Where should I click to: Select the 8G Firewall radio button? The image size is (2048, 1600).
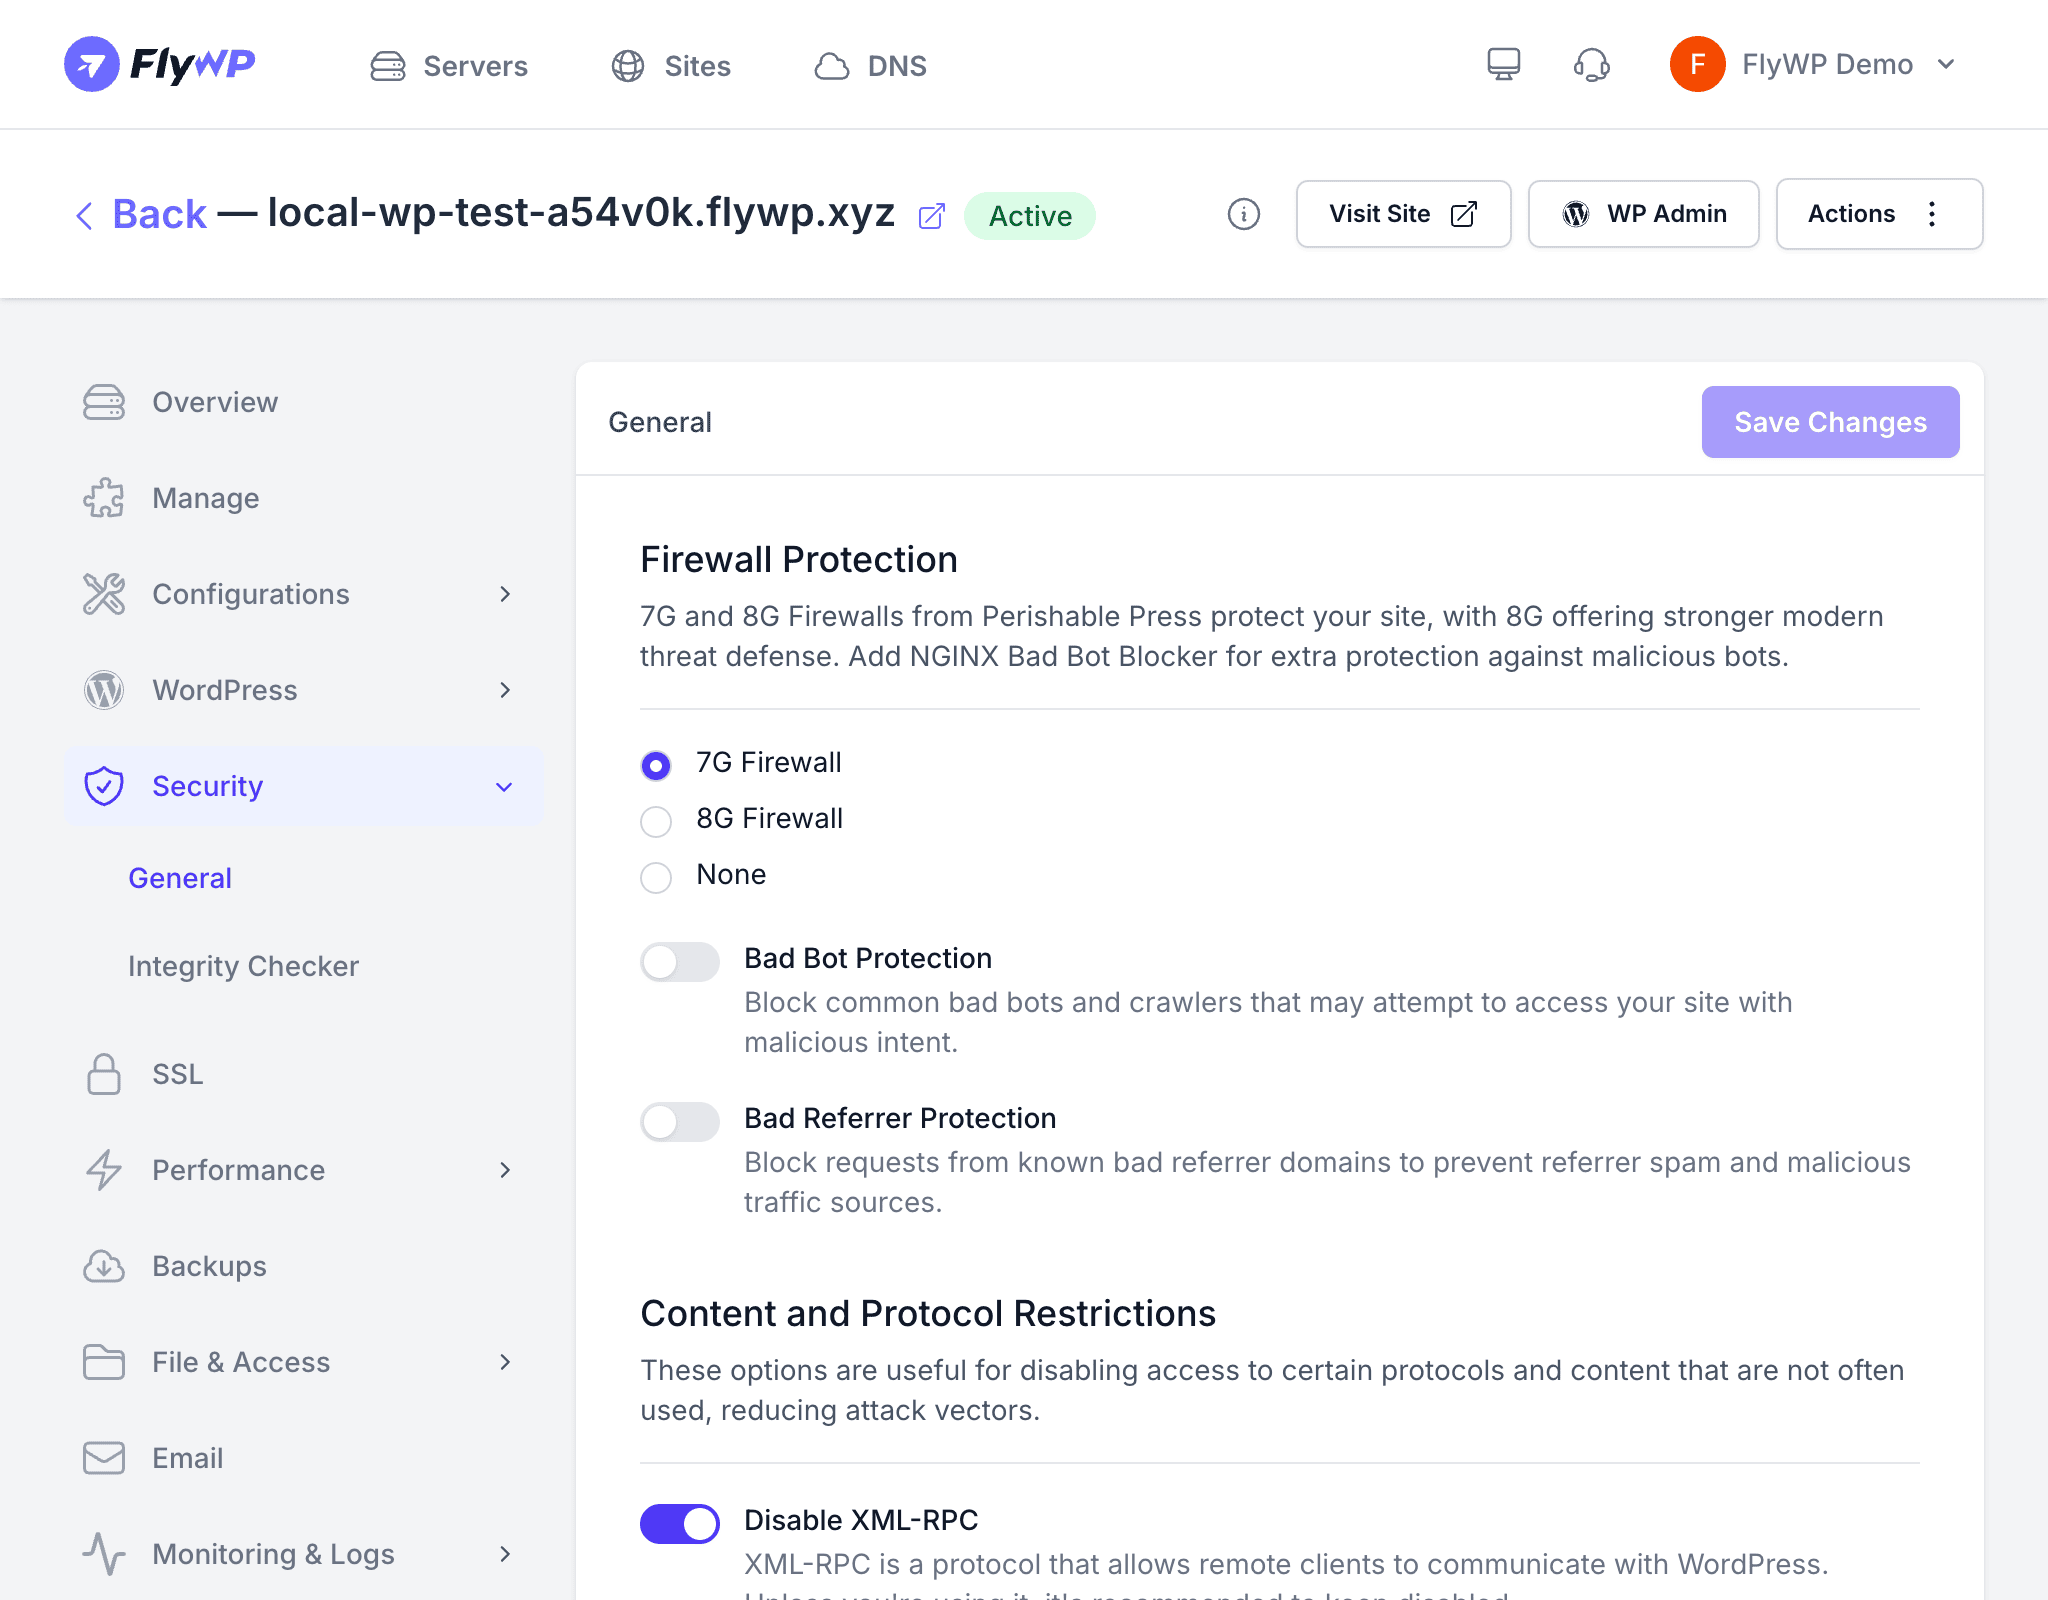coord(656,821)
